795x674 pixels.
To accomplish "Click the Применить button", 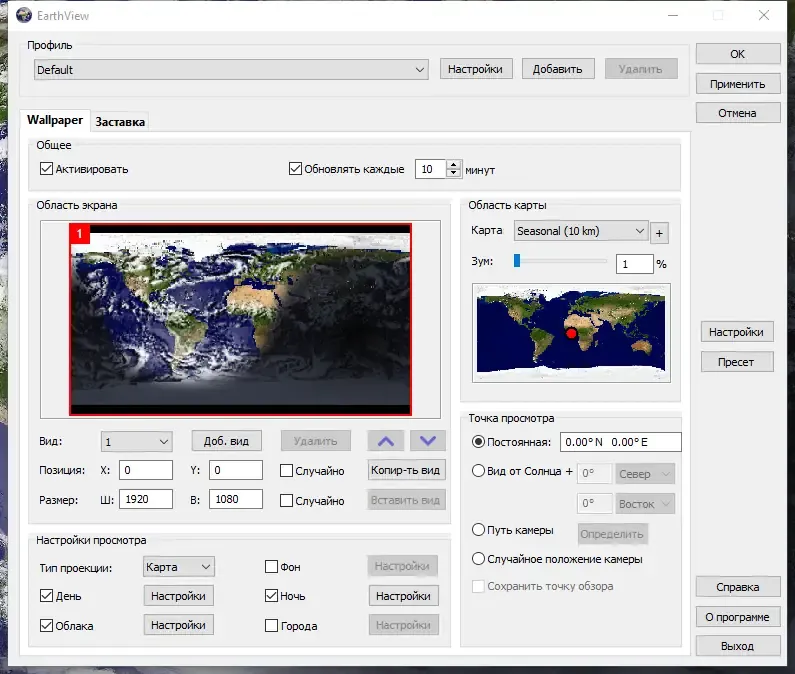I will 737,84.
